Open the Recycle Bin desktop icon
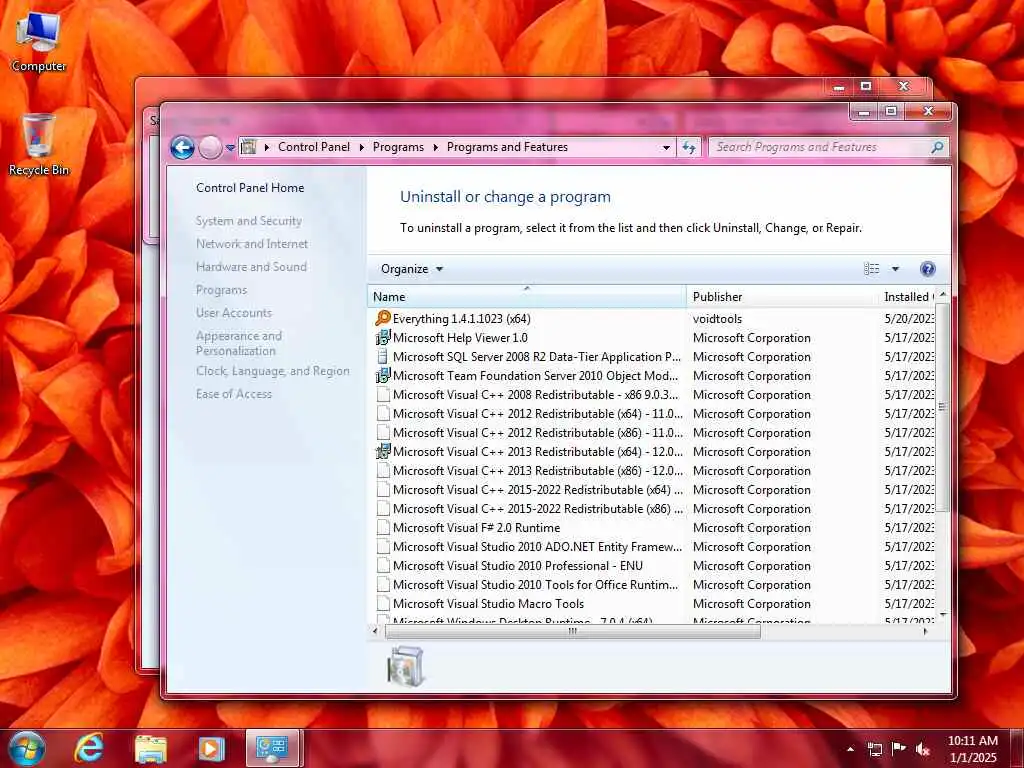 39,145
